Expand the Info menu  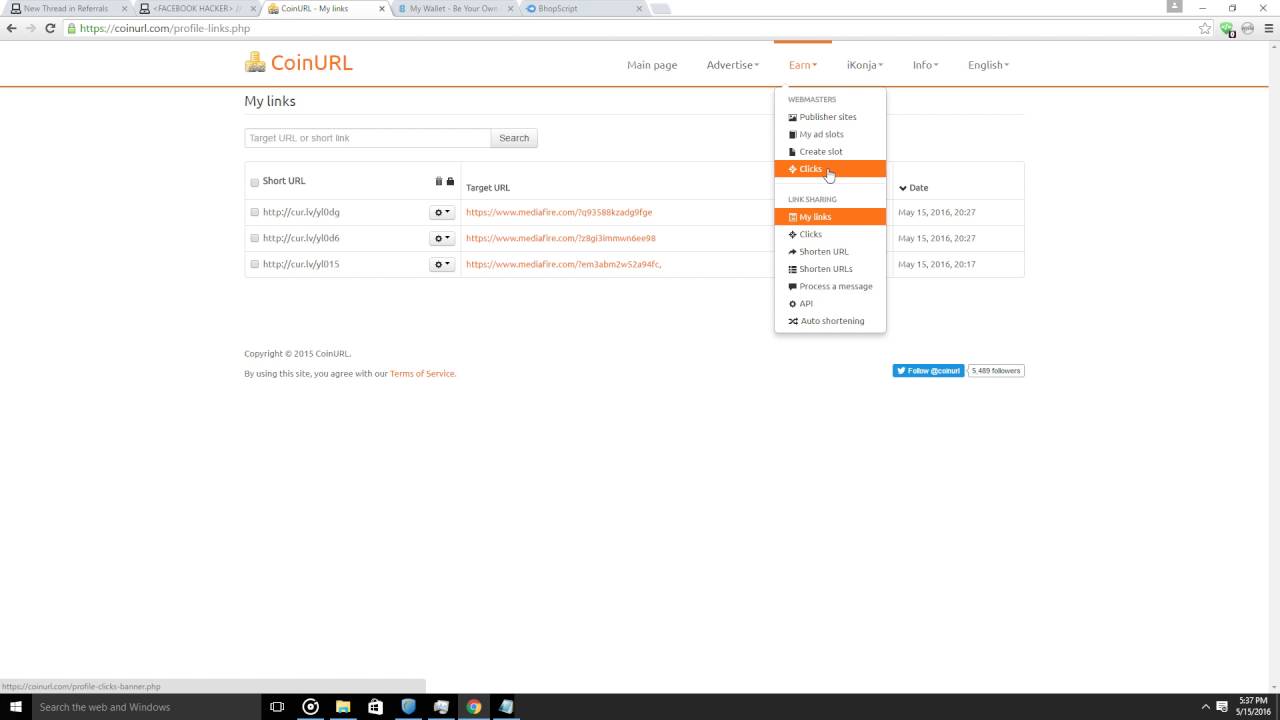pos(925,65)
